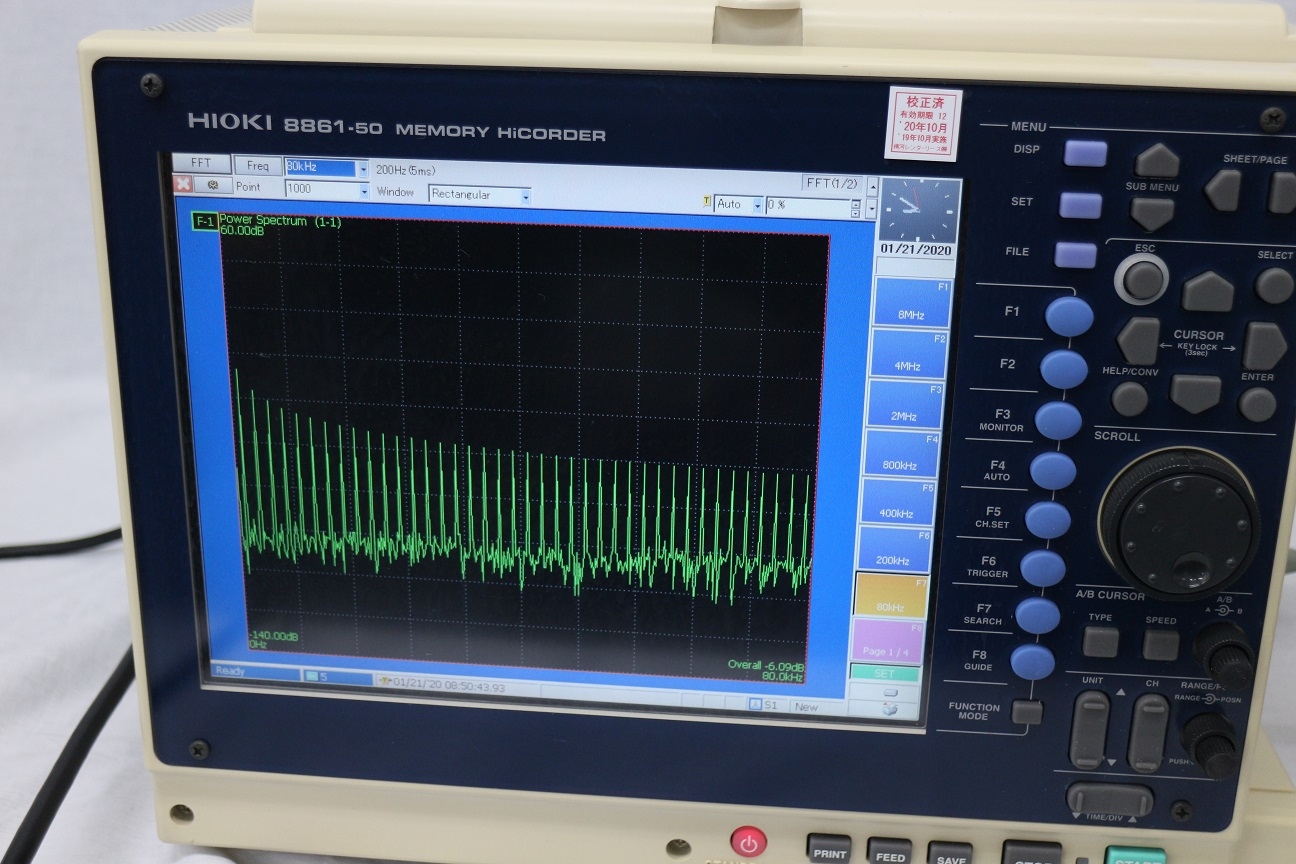Click the small bar icon under SET
The image size is (1296, 864).
coord(889,692)
